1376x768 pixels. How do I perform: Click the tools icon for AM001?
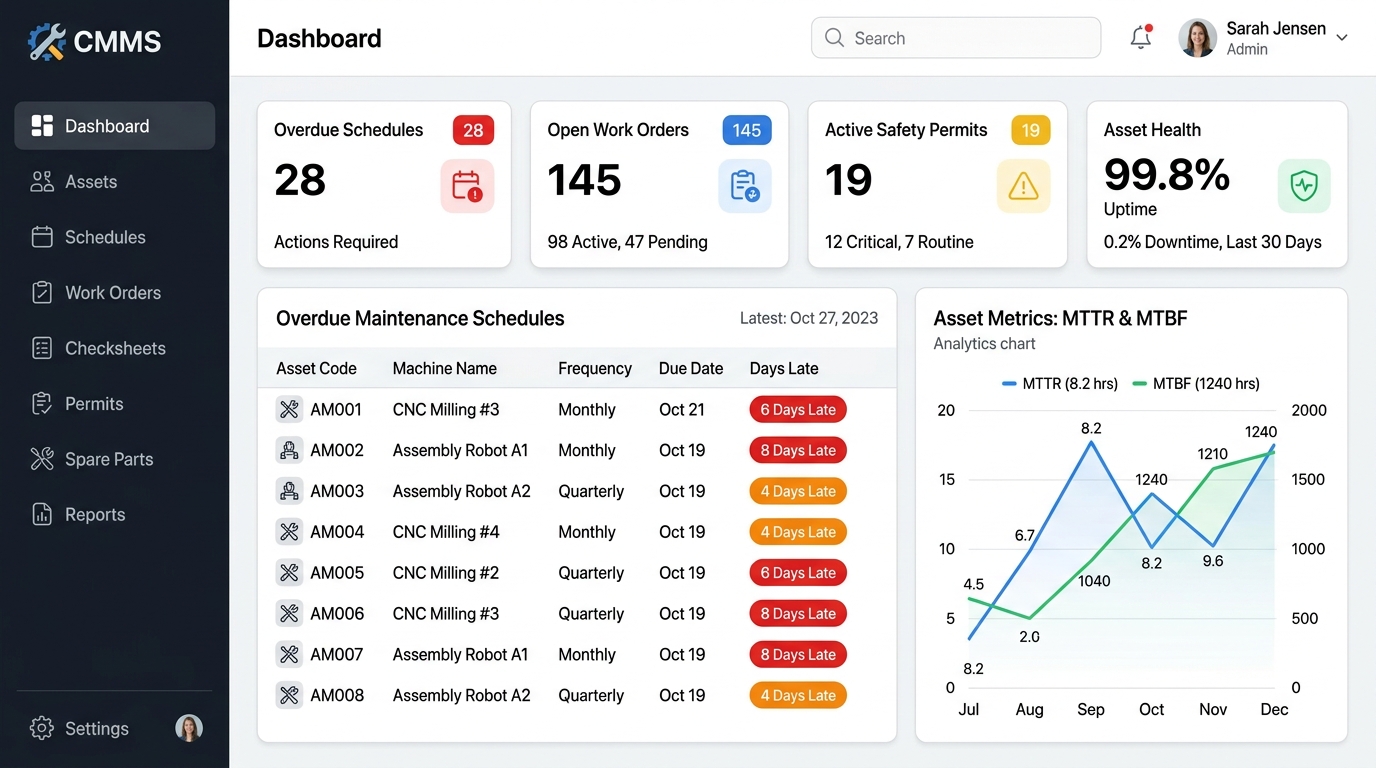[x=289, y=409]
